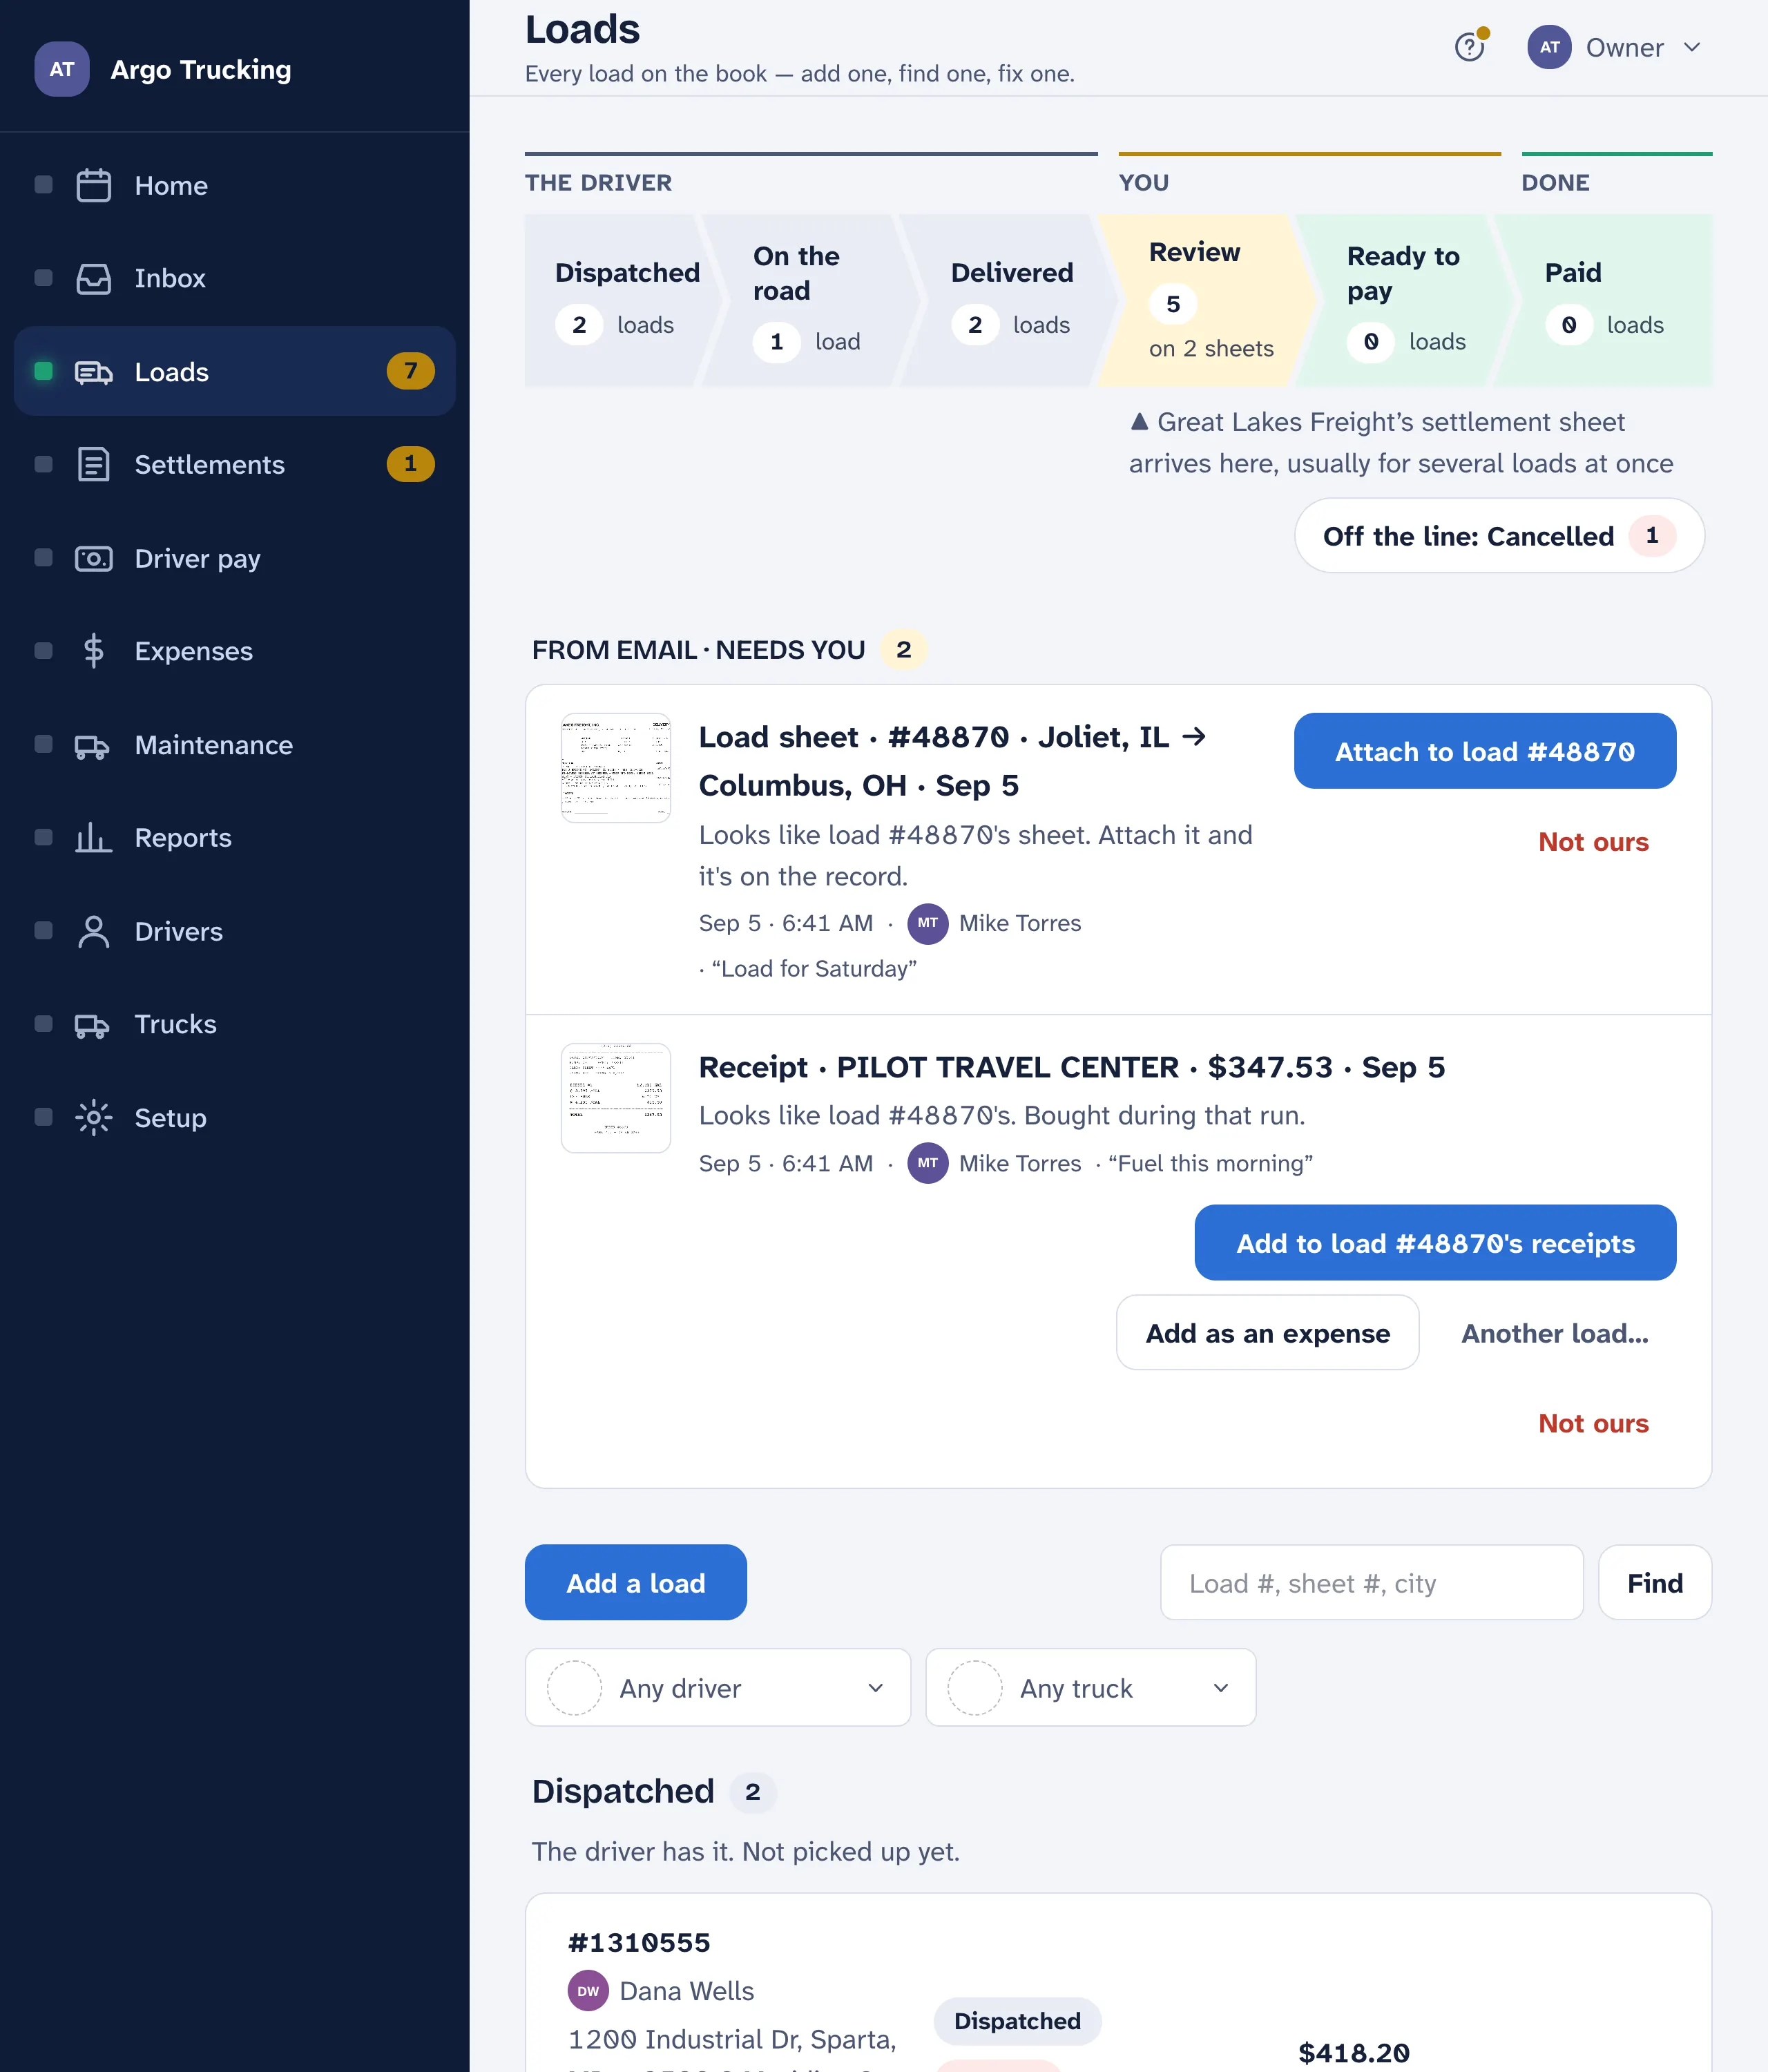Click the Settlements badge showing 1
Image resolution: width=1768 pixels, height=2072 pixels.
tap(411, 464)
